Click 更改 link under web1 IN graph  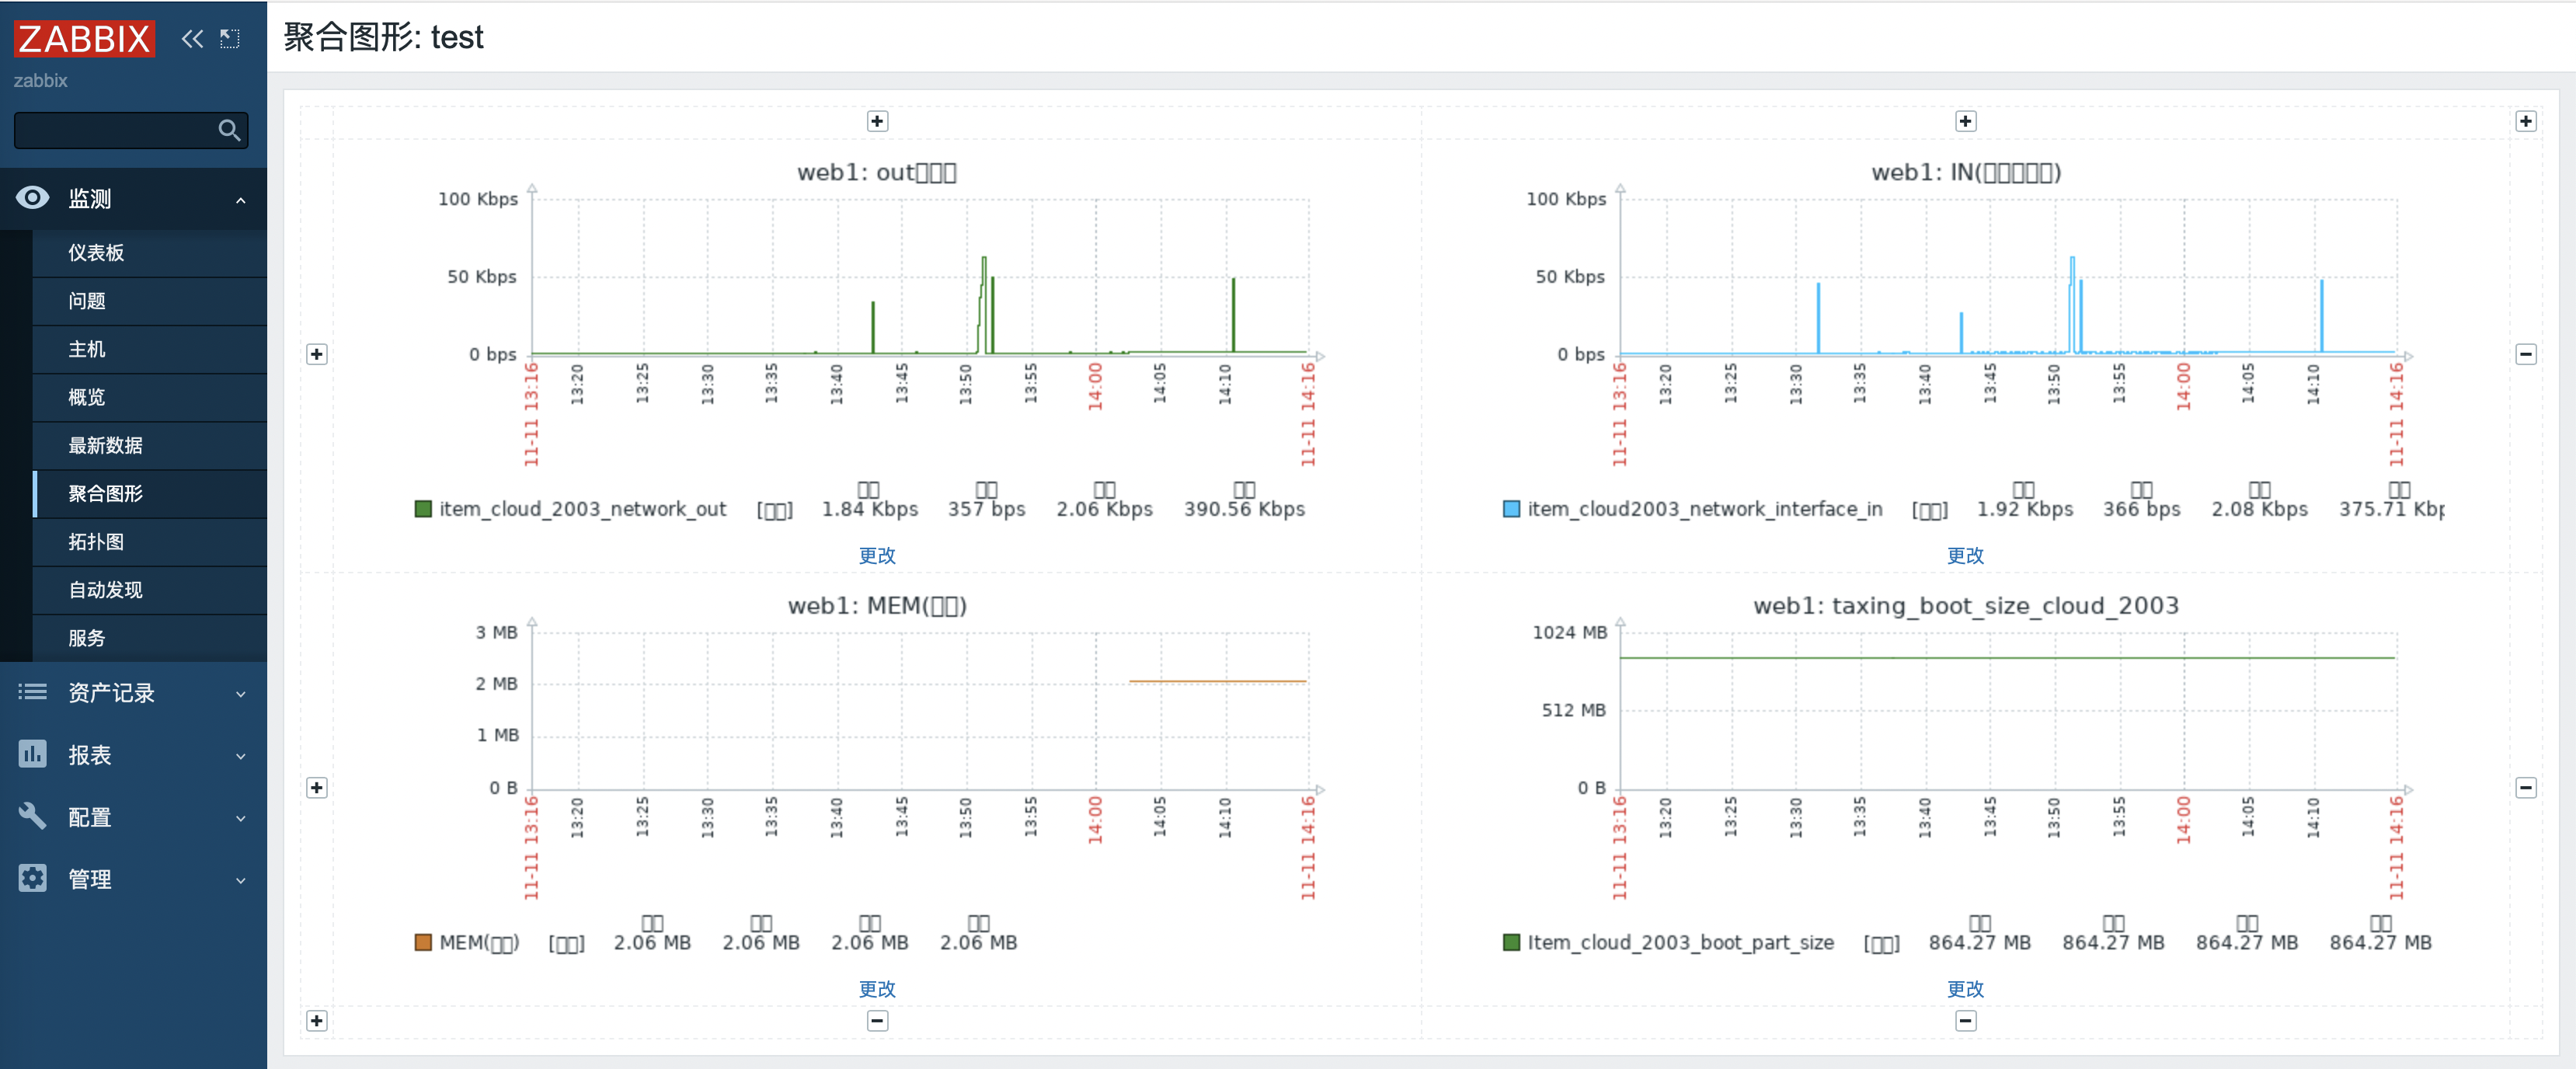1965,555
